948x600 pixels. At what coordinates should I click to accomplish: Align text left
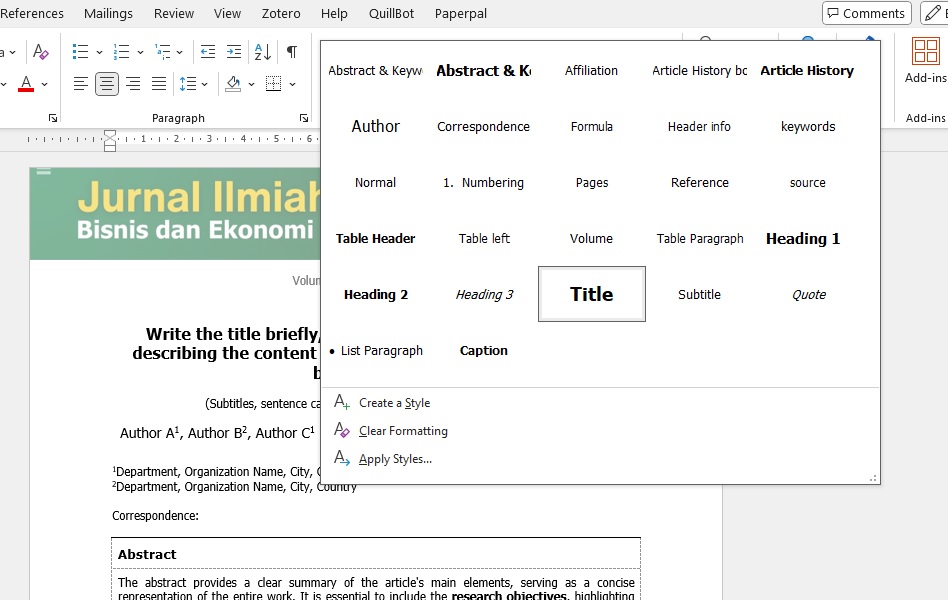click(81, 83)
